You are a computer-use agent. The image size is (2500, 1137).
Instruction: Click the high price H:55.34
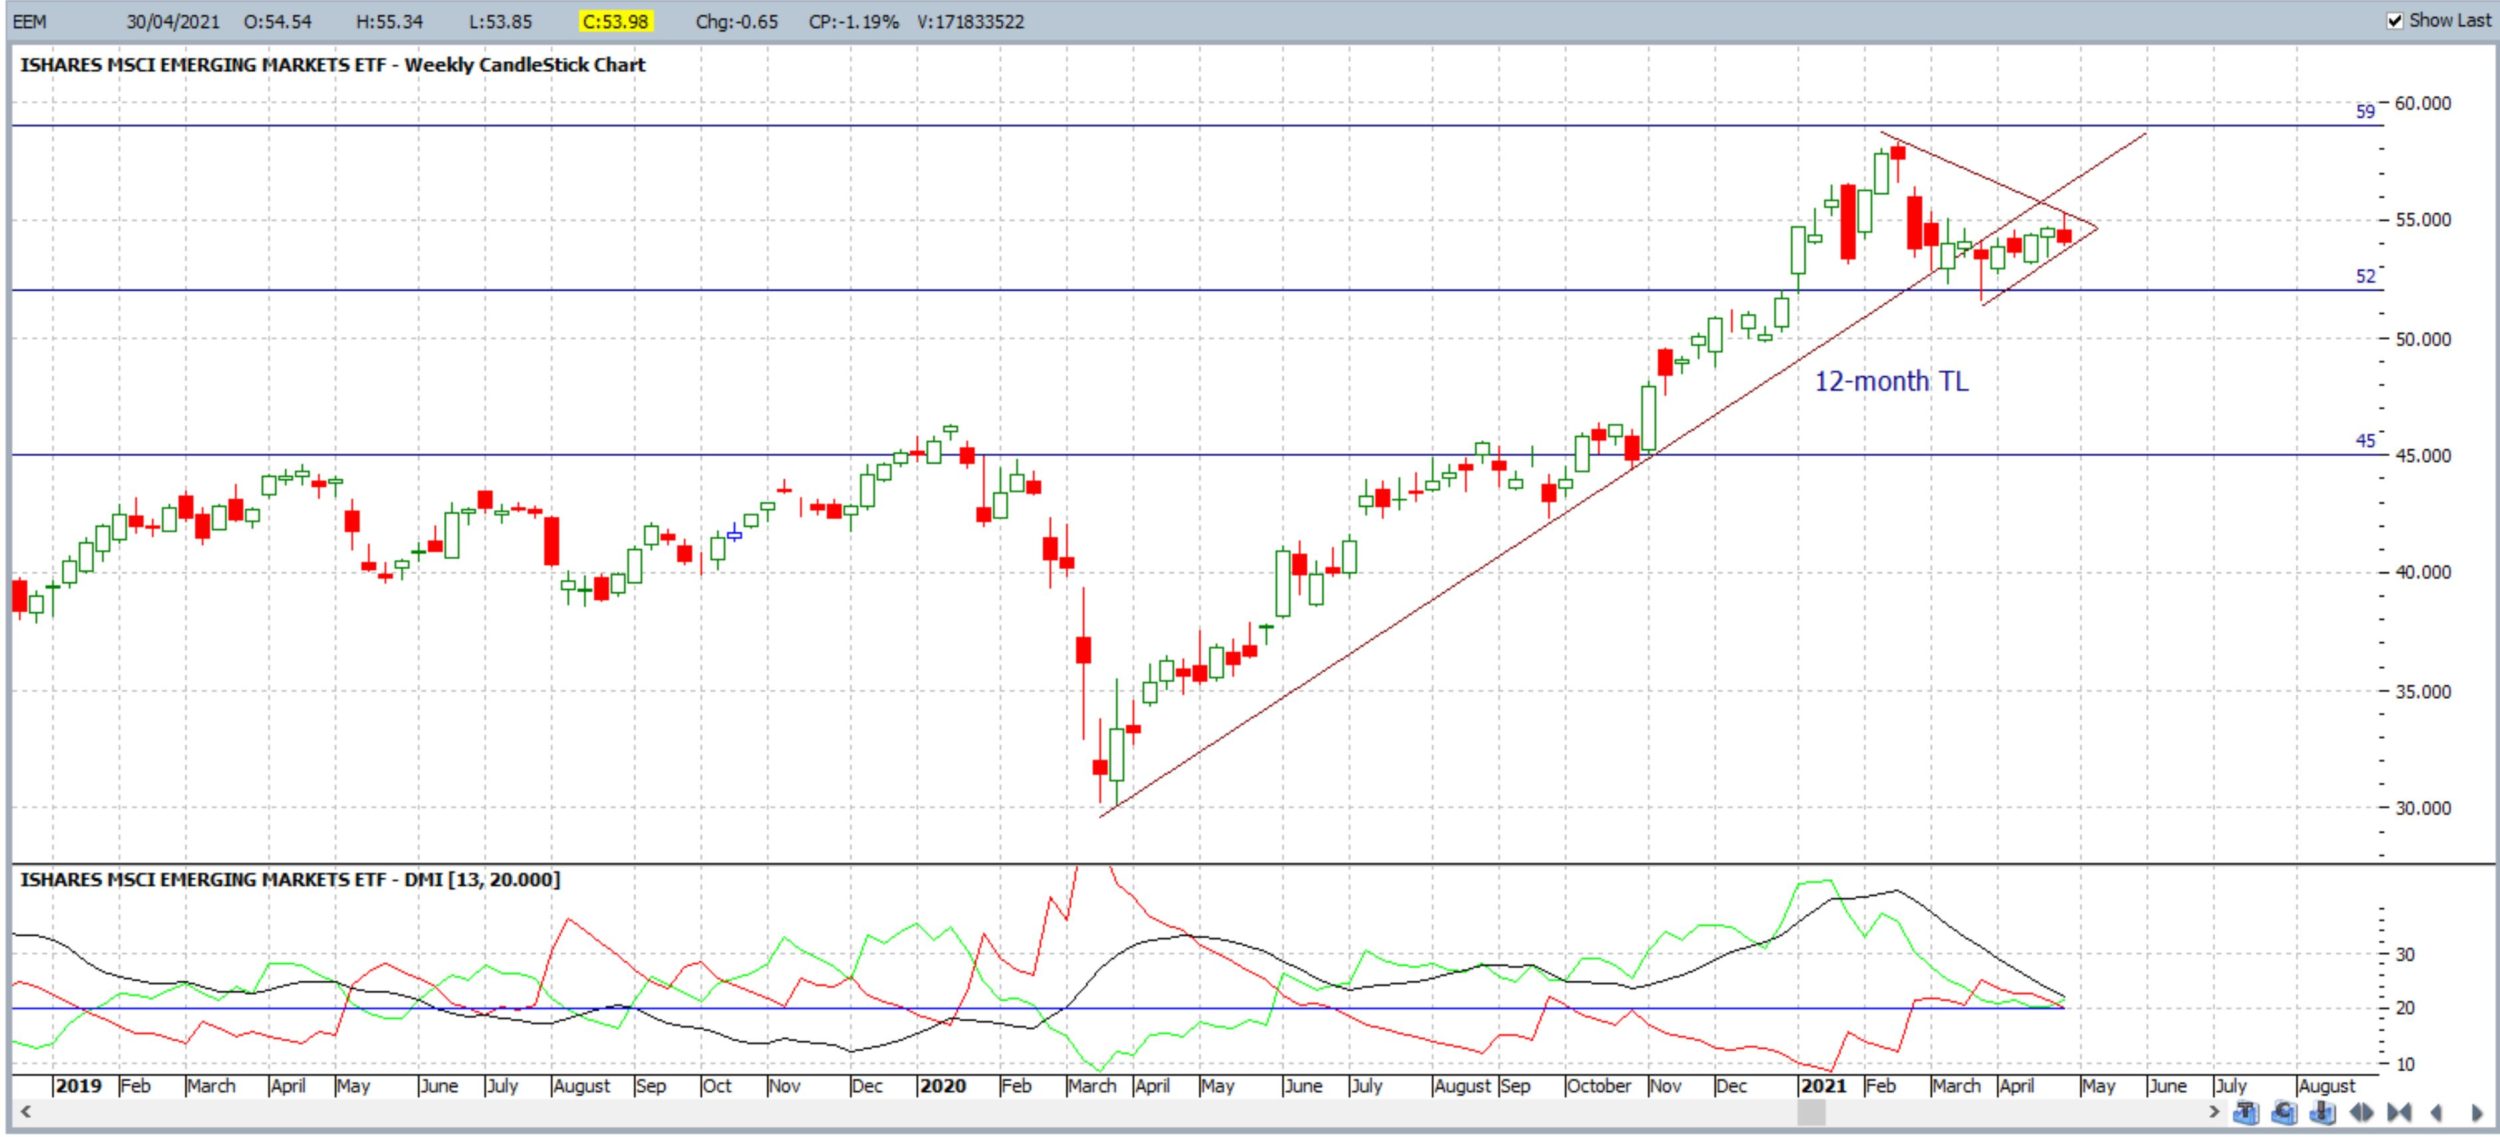pos(389,21)
